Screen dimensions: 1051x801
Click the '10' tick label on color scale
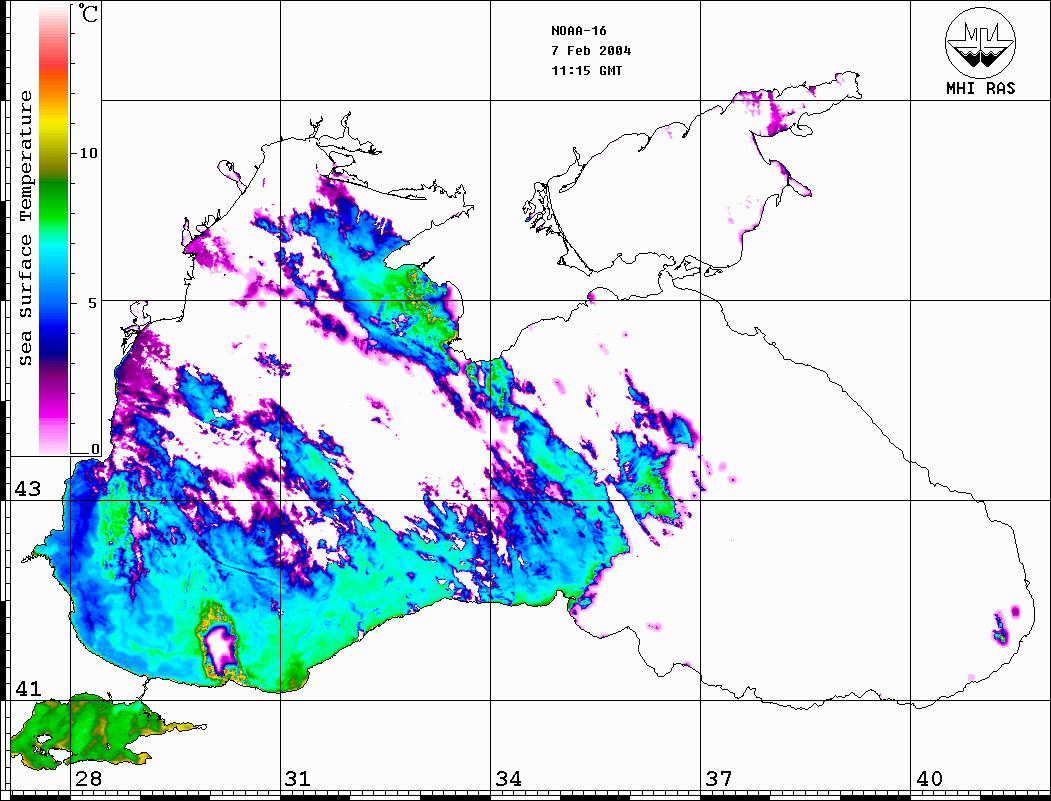pyautogui.click(x=88, y=153)
